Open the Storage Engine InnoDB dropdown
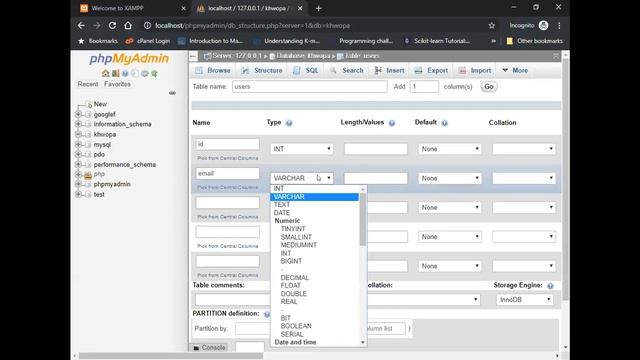 tap(524, 300)
